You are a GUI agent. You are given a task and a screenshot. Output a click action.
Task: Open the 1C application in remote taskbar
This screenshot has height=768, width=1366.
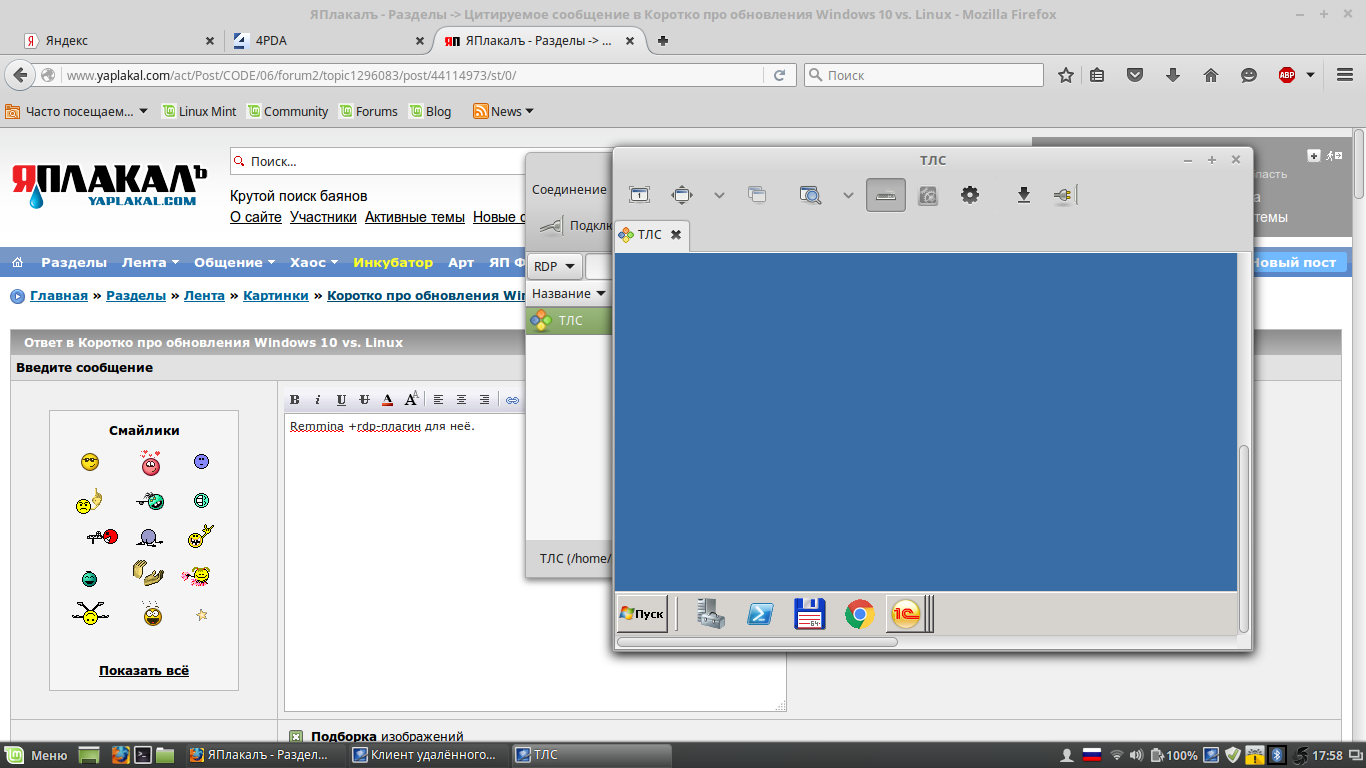906,614
